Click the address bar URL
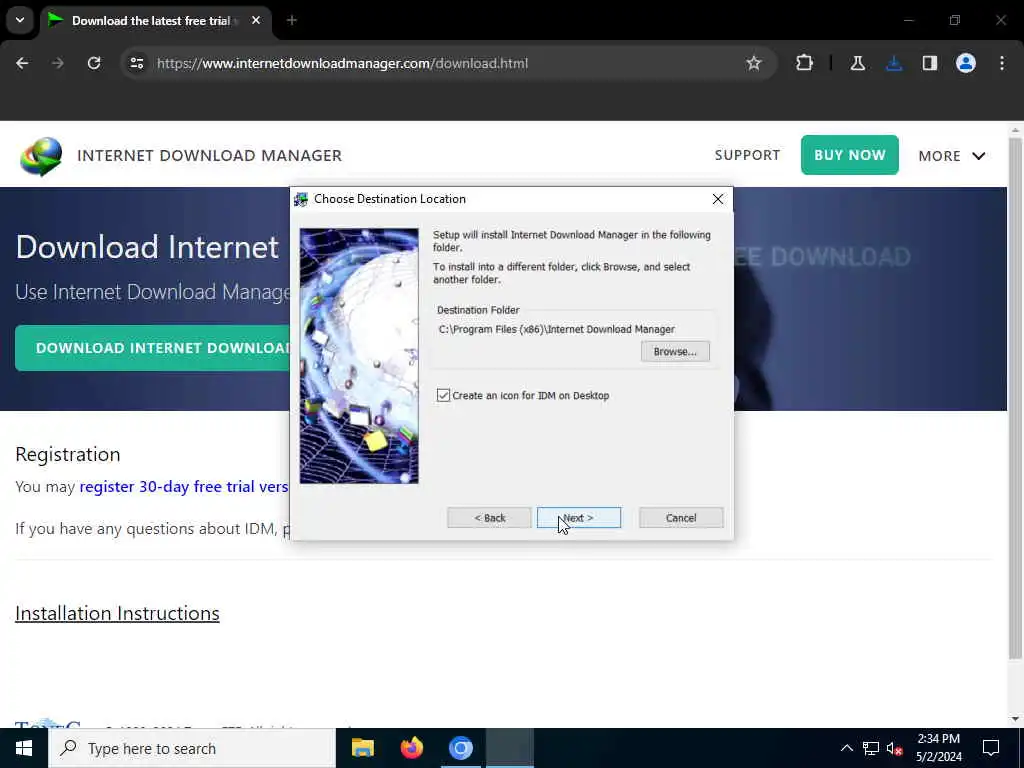 coord(342,63)
